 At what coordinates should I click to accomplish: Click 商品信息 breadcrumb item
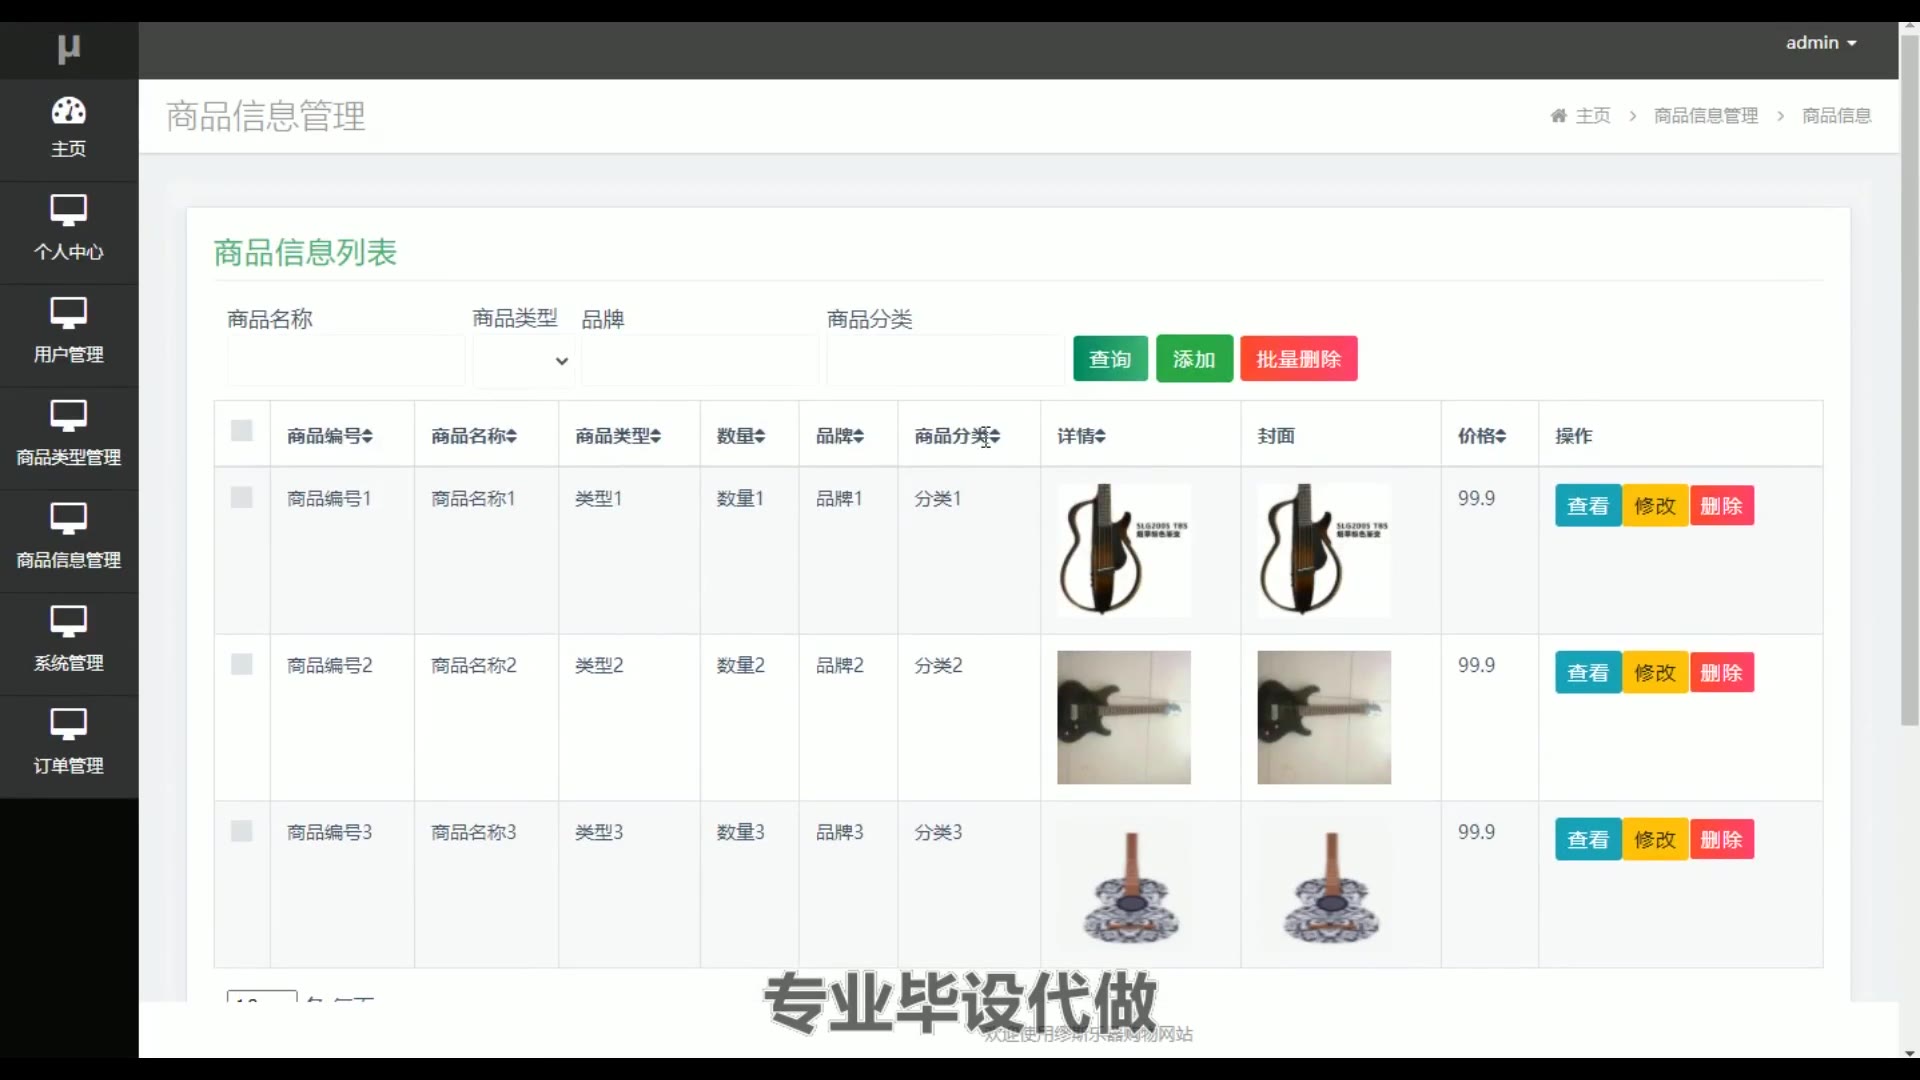click(x=1836, y=116)
